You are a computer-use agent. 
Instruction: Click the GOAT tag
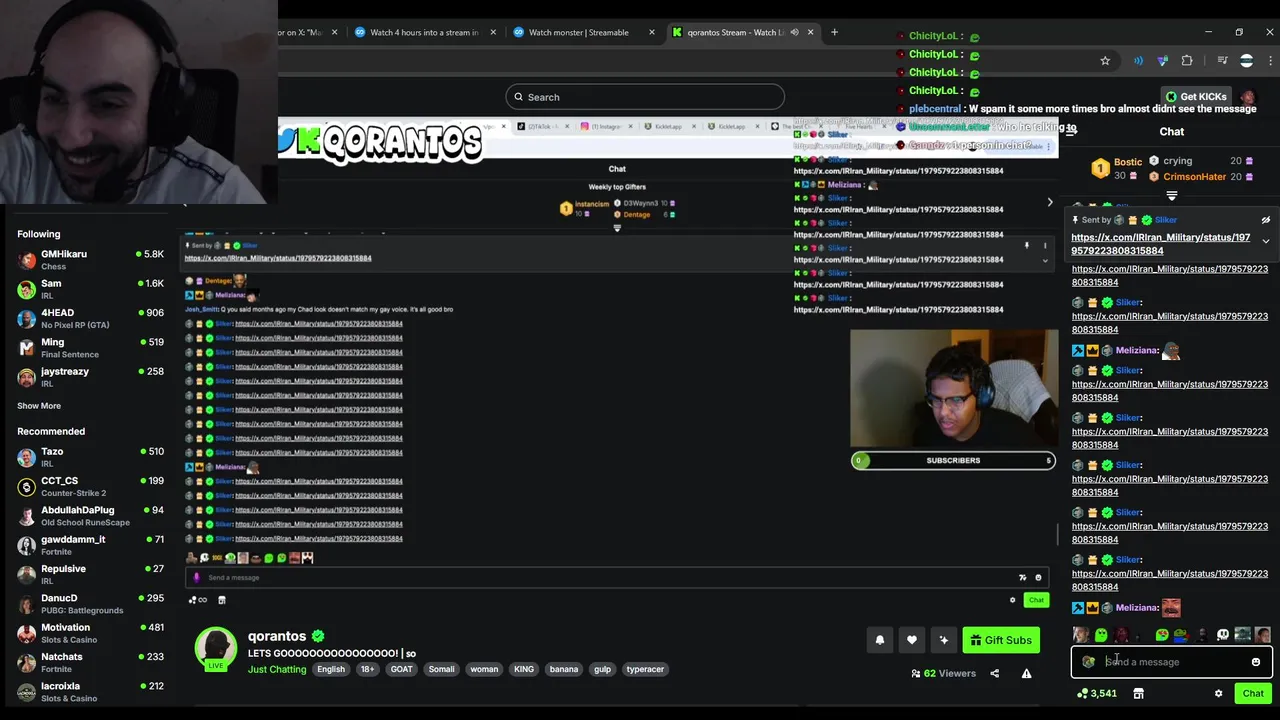tap(401, 669)
